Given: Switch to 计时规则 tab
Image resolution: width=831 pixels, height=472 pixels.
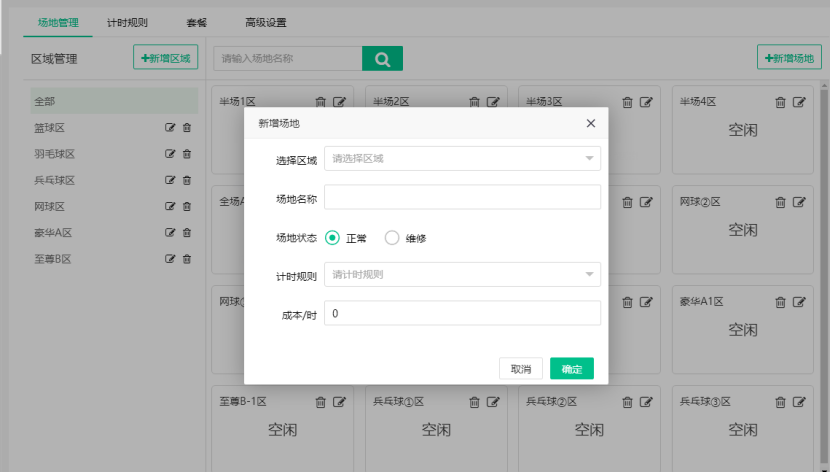Looking at the screenshot, I should pos(128,22).
